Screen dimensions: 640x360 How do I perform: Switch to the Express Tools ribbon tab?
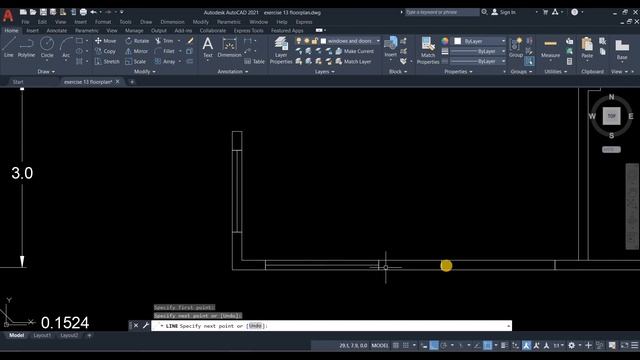coord(248,31)
